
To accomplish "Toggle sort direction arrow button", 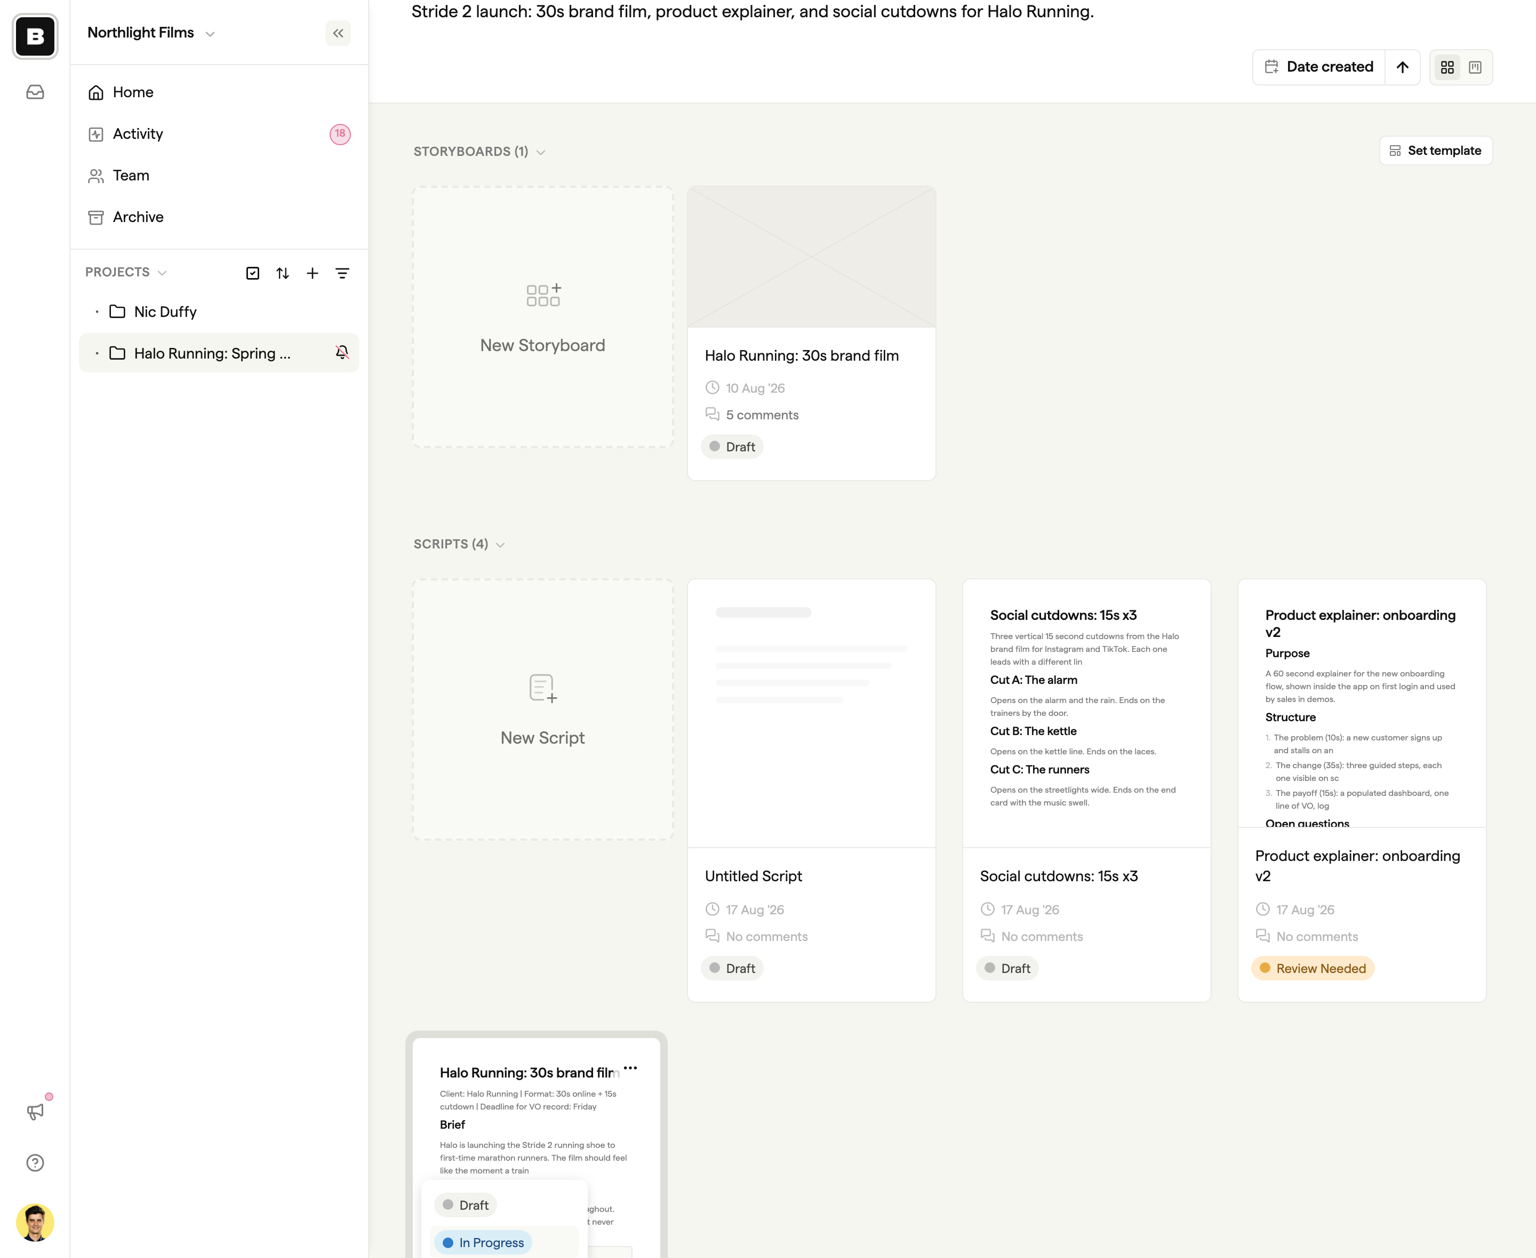I will 1403,67.
